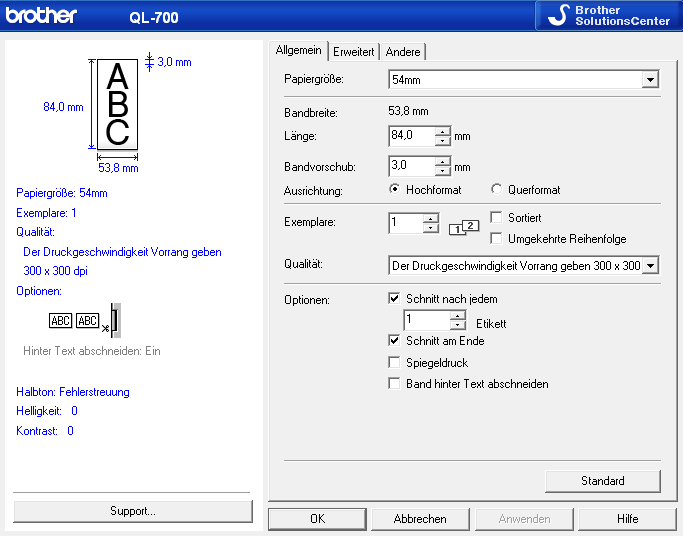Viewport: 683px width, 536px height.
Task: Enable Spiegeldruck checkbox
Action: coord(394,362)
